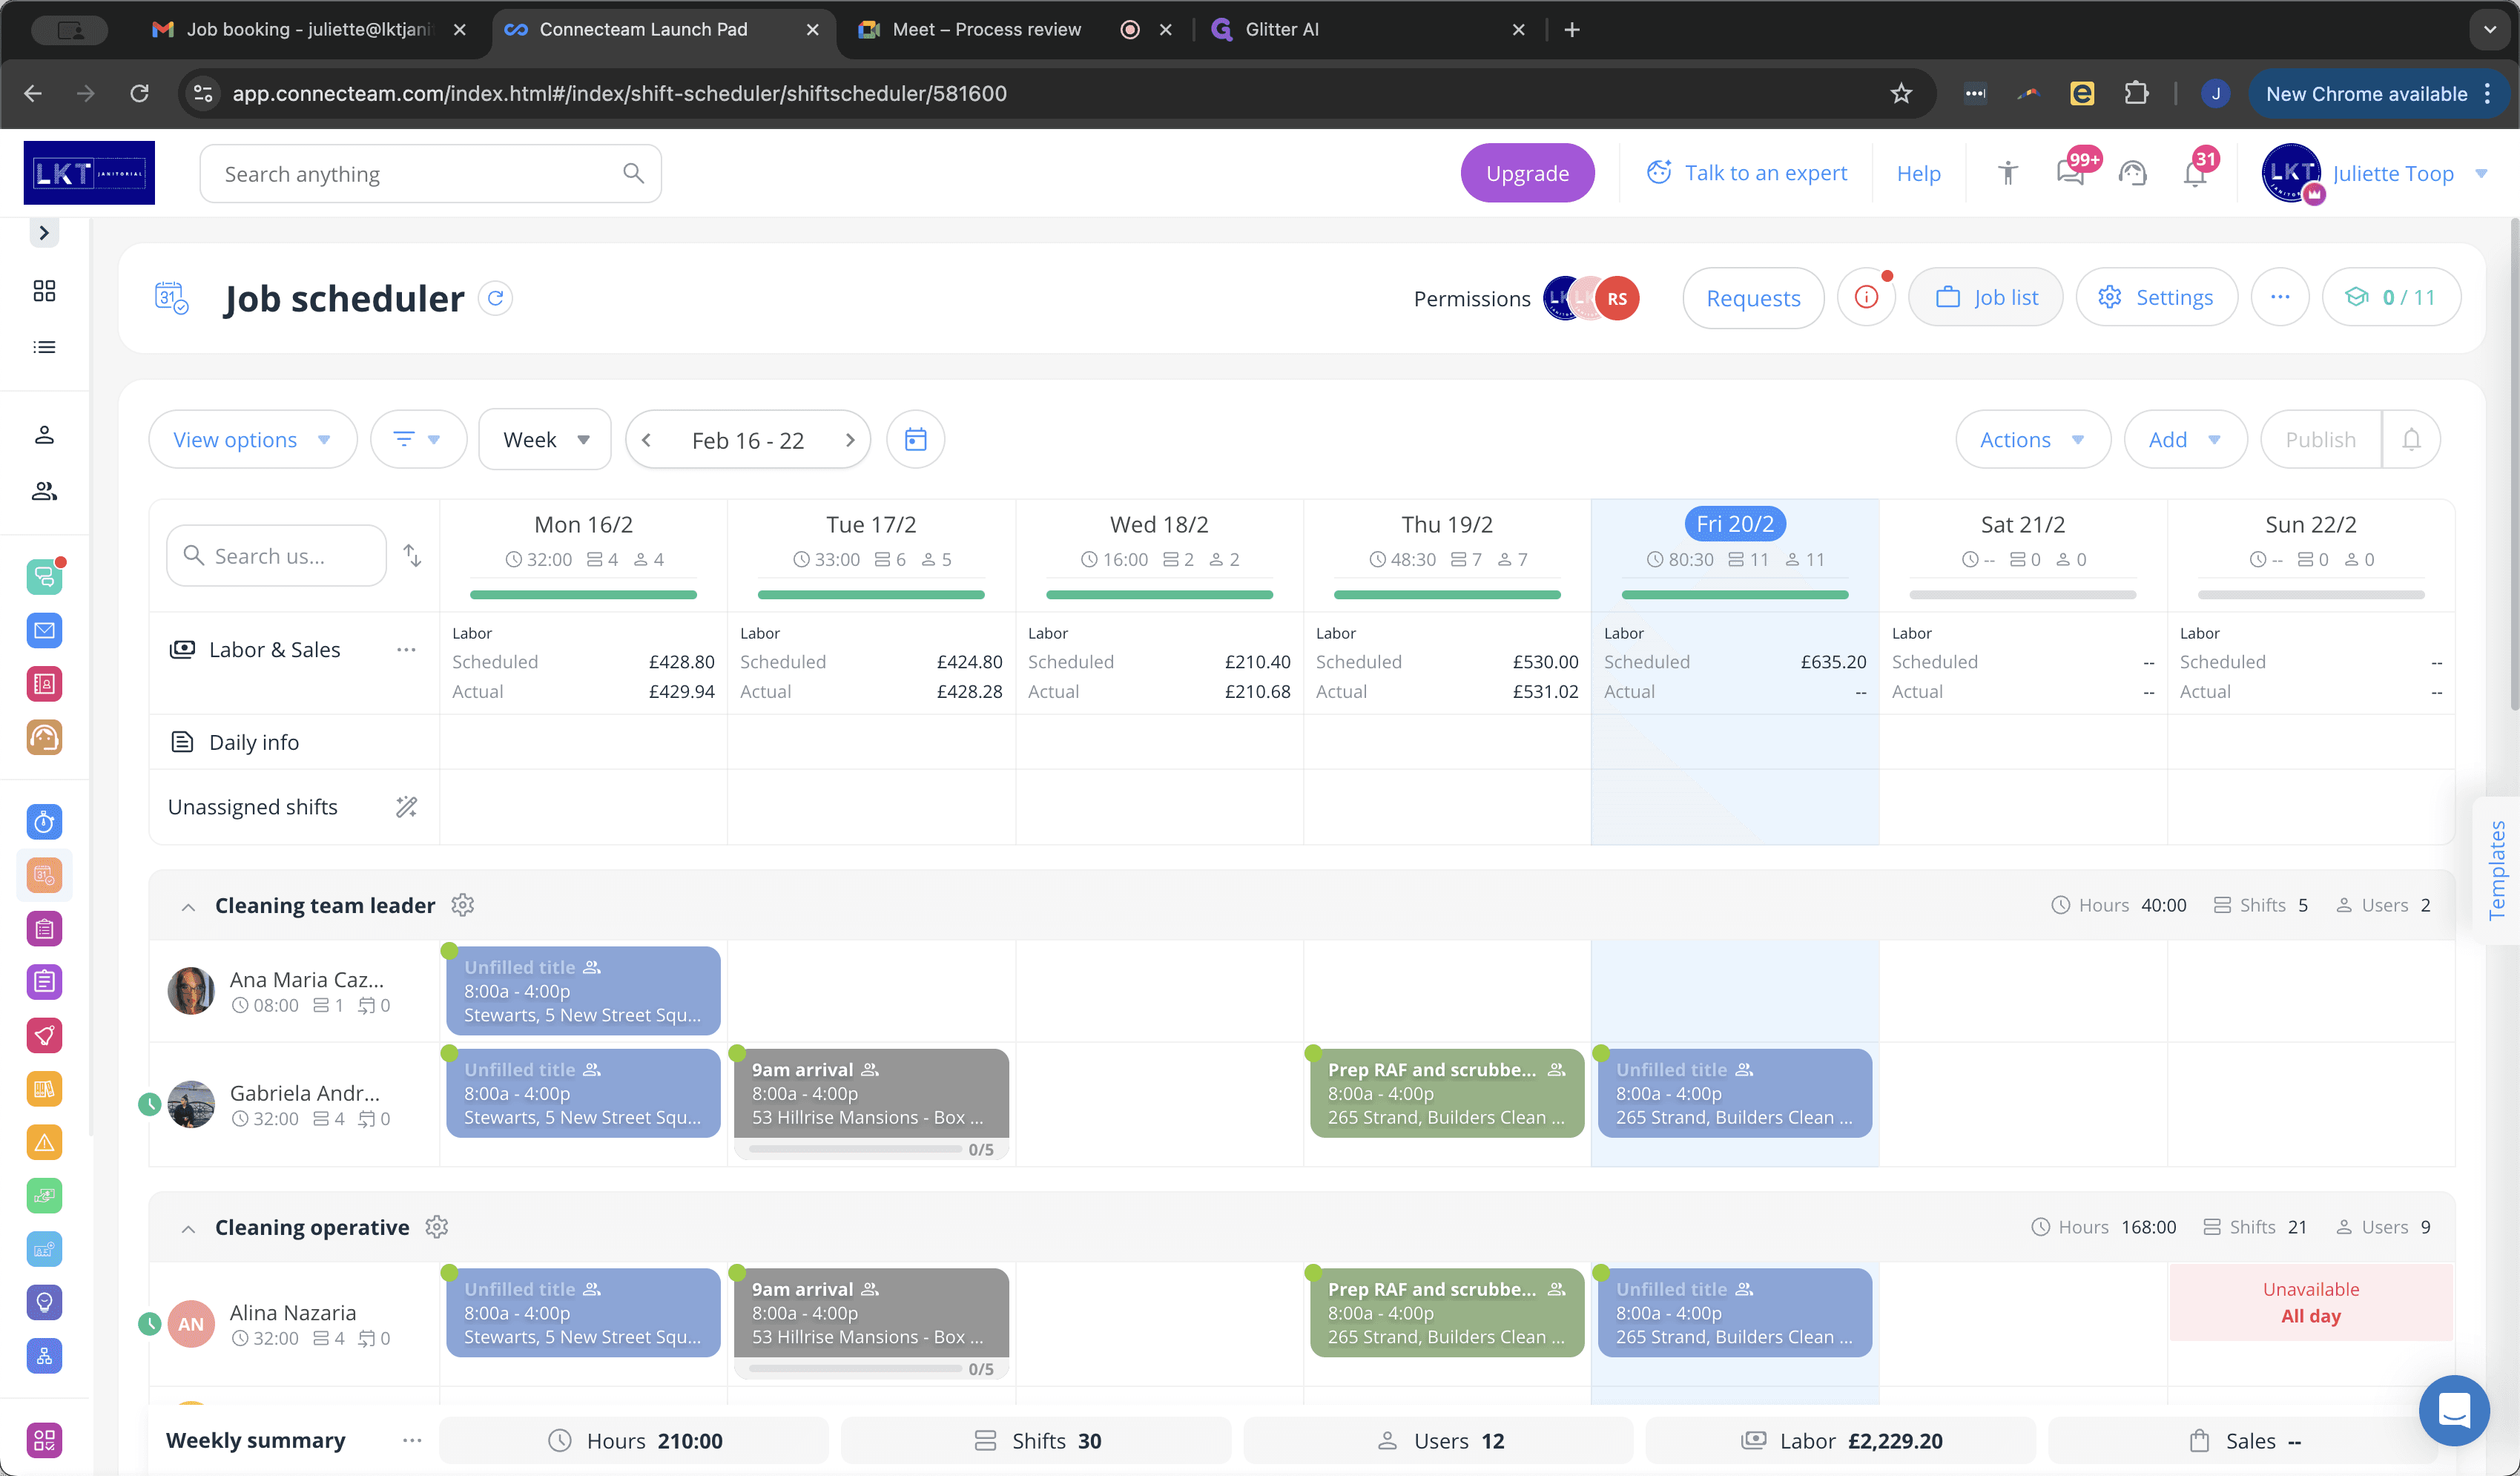Viewport: 2520px width, 1476px height.
Task: Go to the next week arrow
Action: [850, 440]
